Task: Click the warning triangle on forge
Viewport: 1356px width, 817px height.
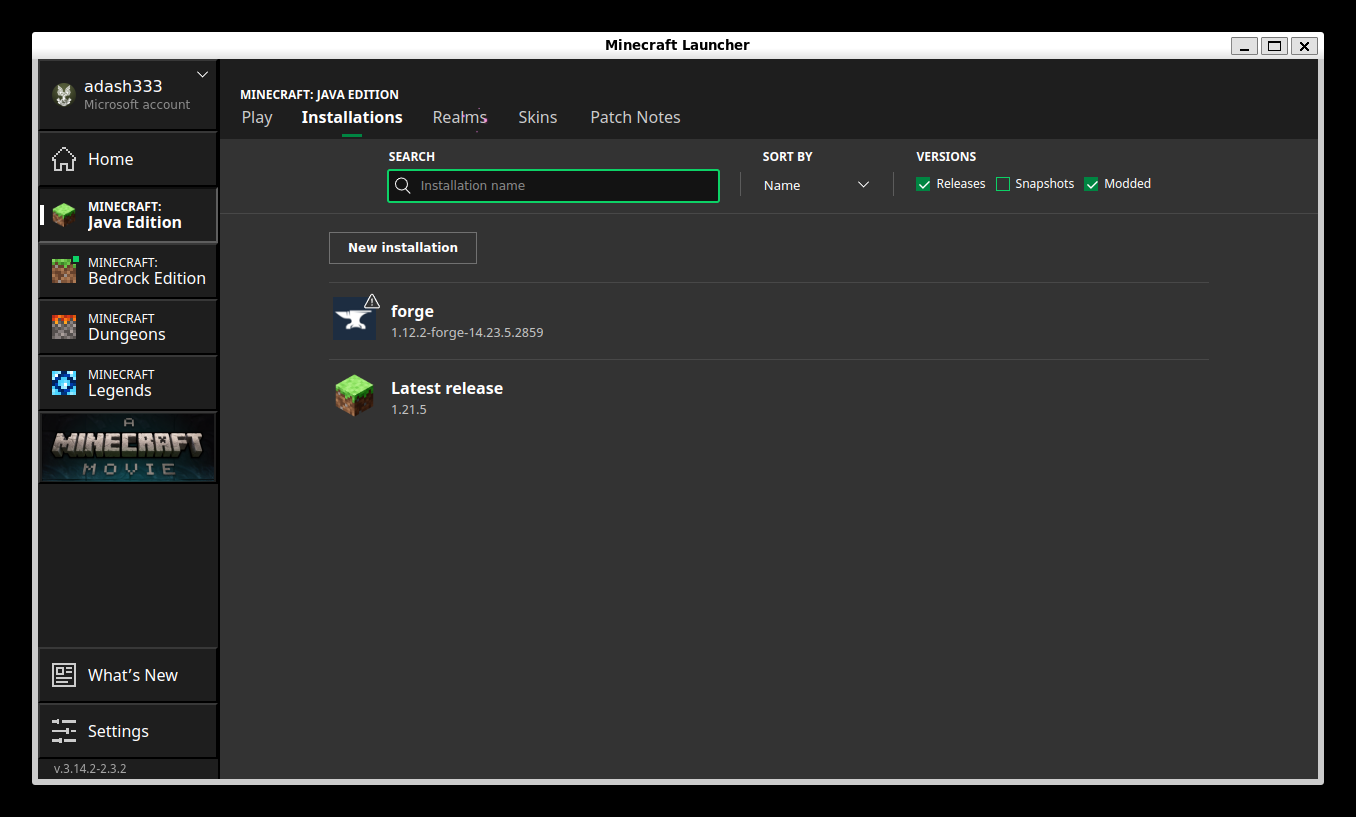Action: [372, 301]
